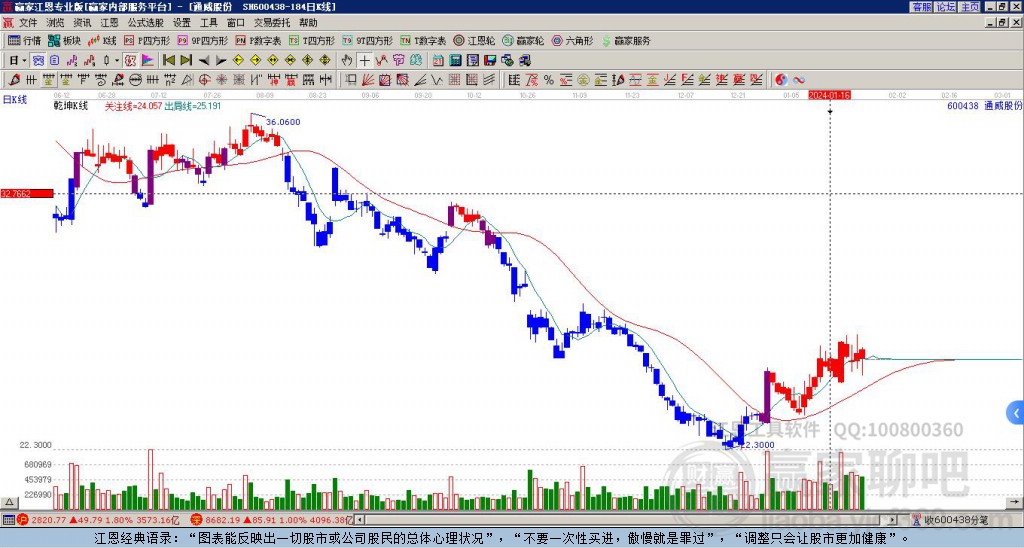Click the up-triangle button at volume pane
1024x548 pixels.
(9, 502)
